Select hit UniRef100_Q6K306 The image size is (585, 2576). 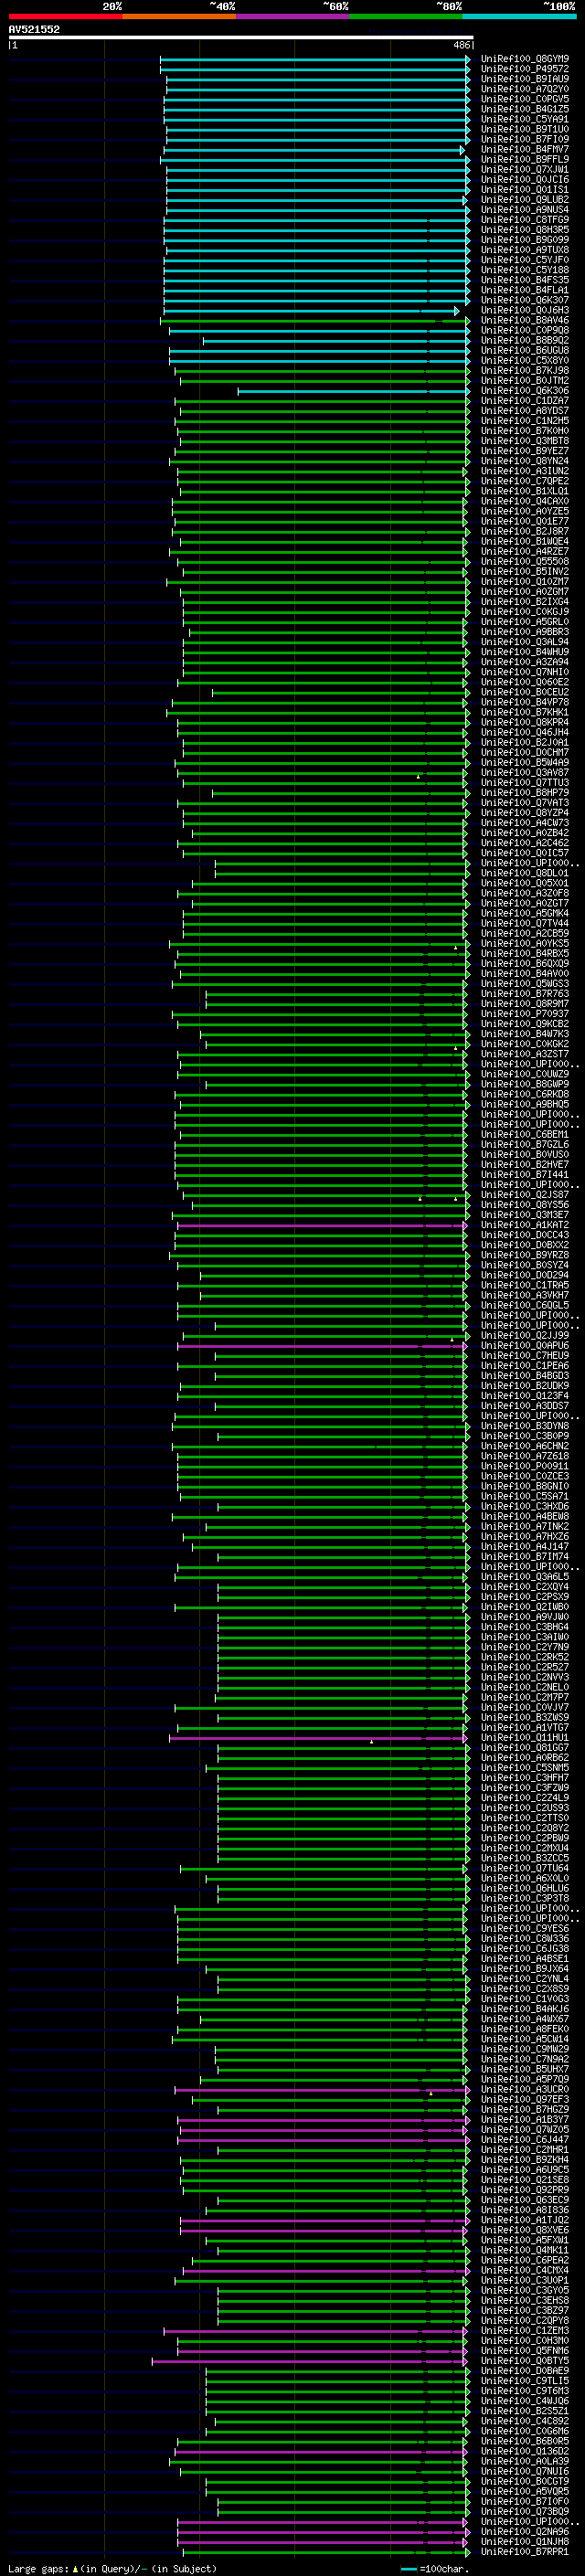pyautogui.click(x=525, y=391)
